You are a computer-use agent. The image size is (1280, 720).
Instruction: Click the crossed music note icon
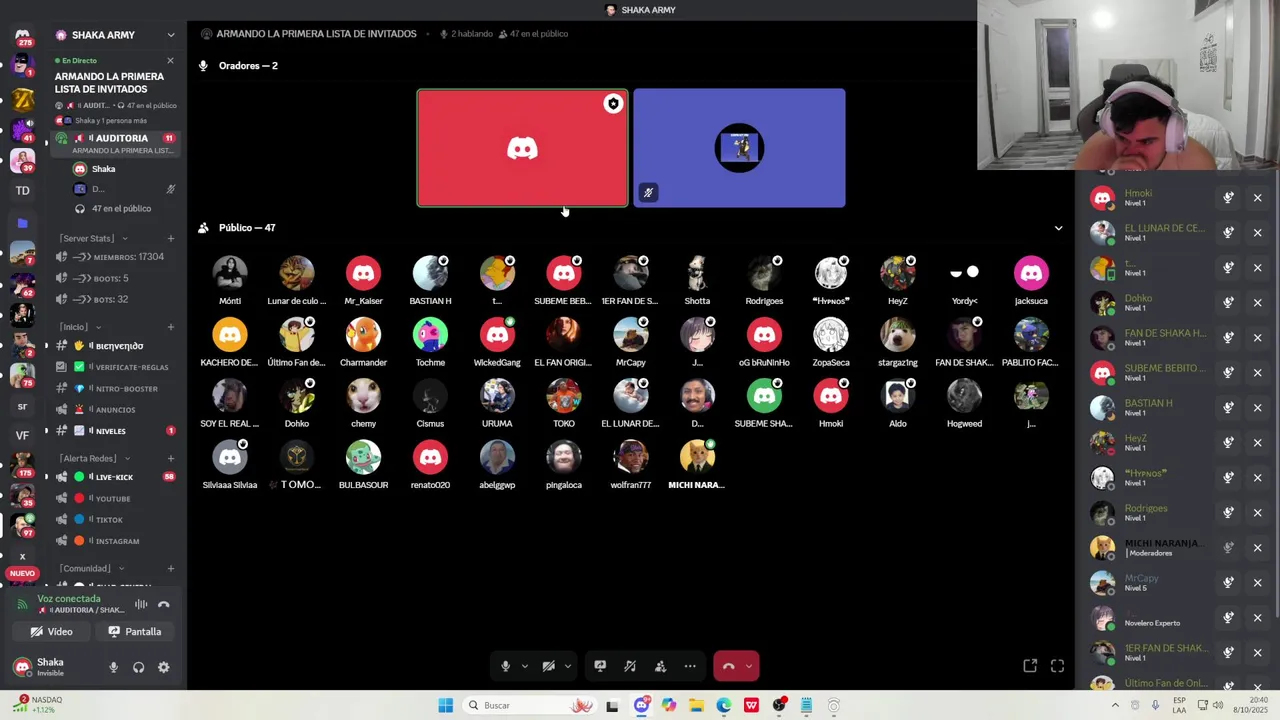(630, 666)
